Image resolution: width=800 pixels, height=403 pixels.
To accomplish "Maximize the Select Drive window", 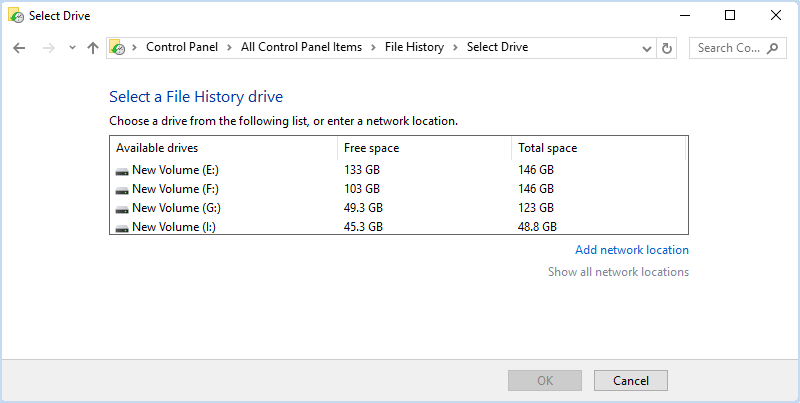I will coord(730,16).
